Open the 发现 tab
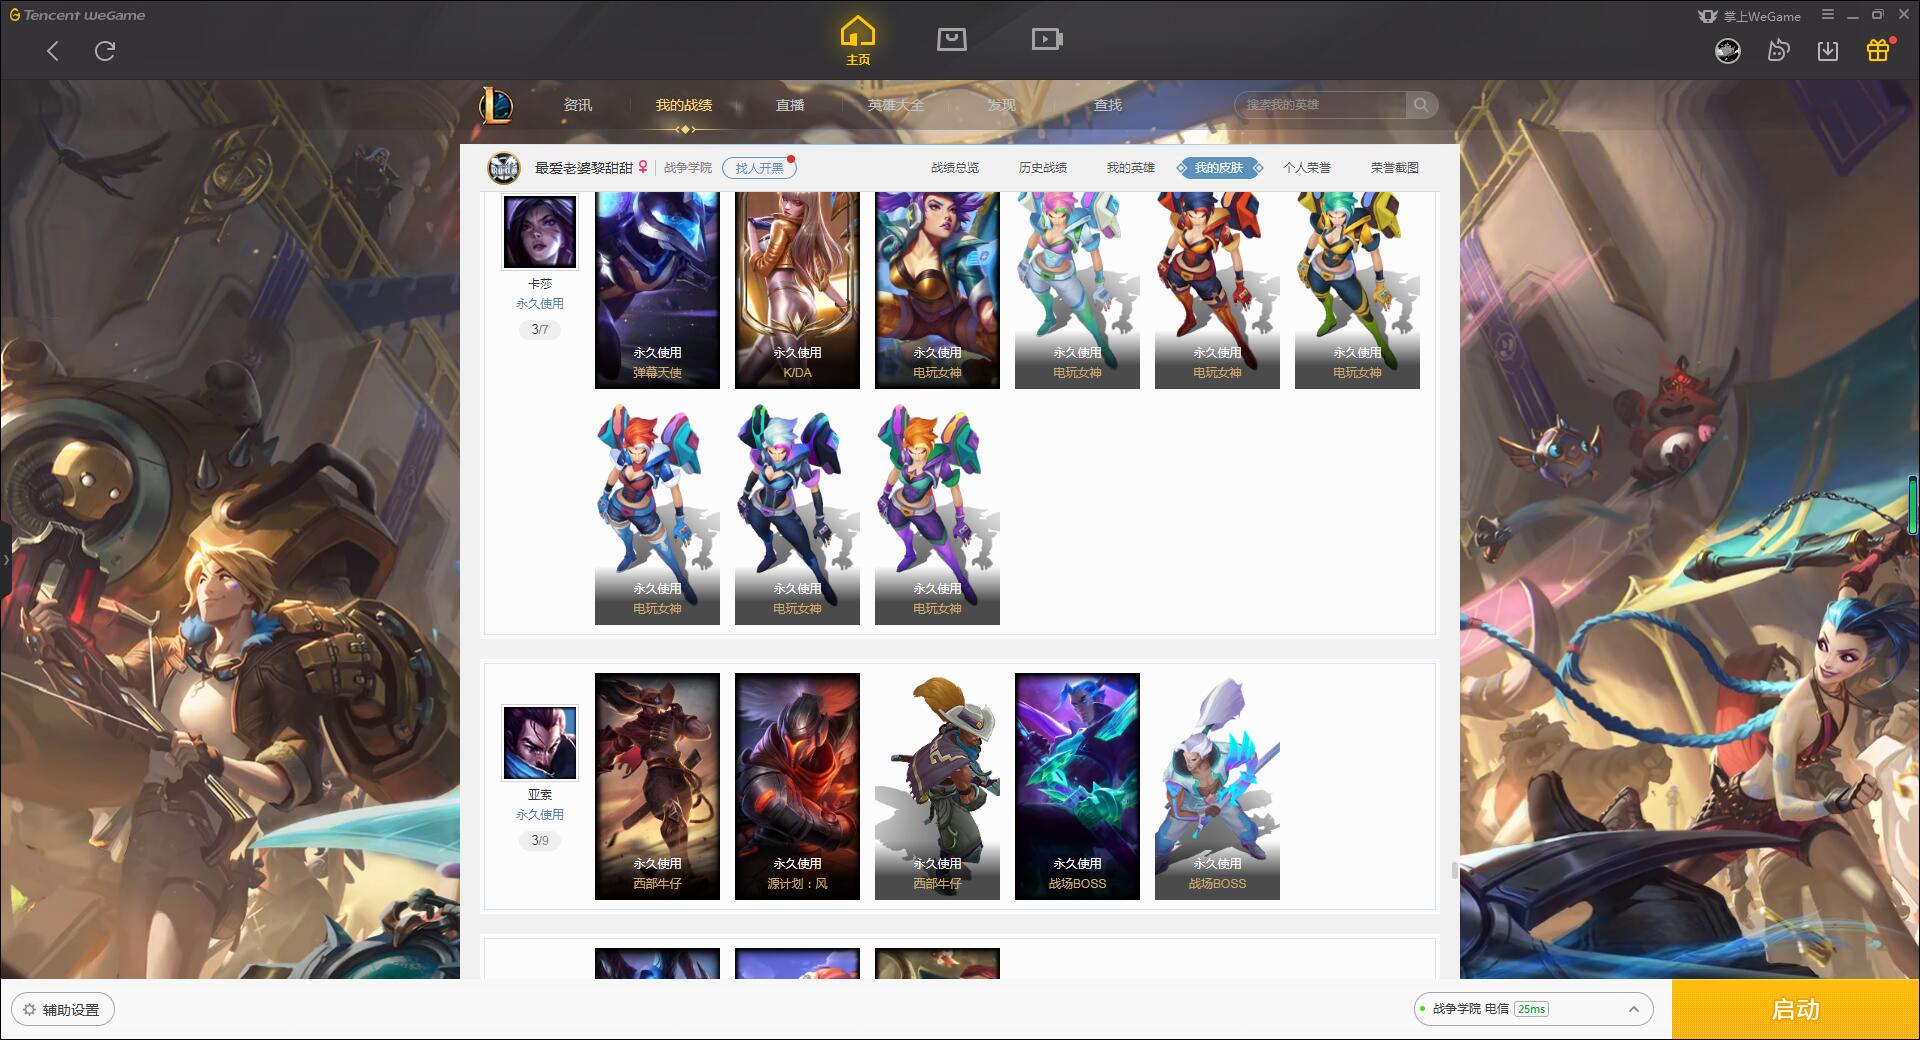Viewport: 1920px width, 1040px height. pos(1002,105)
